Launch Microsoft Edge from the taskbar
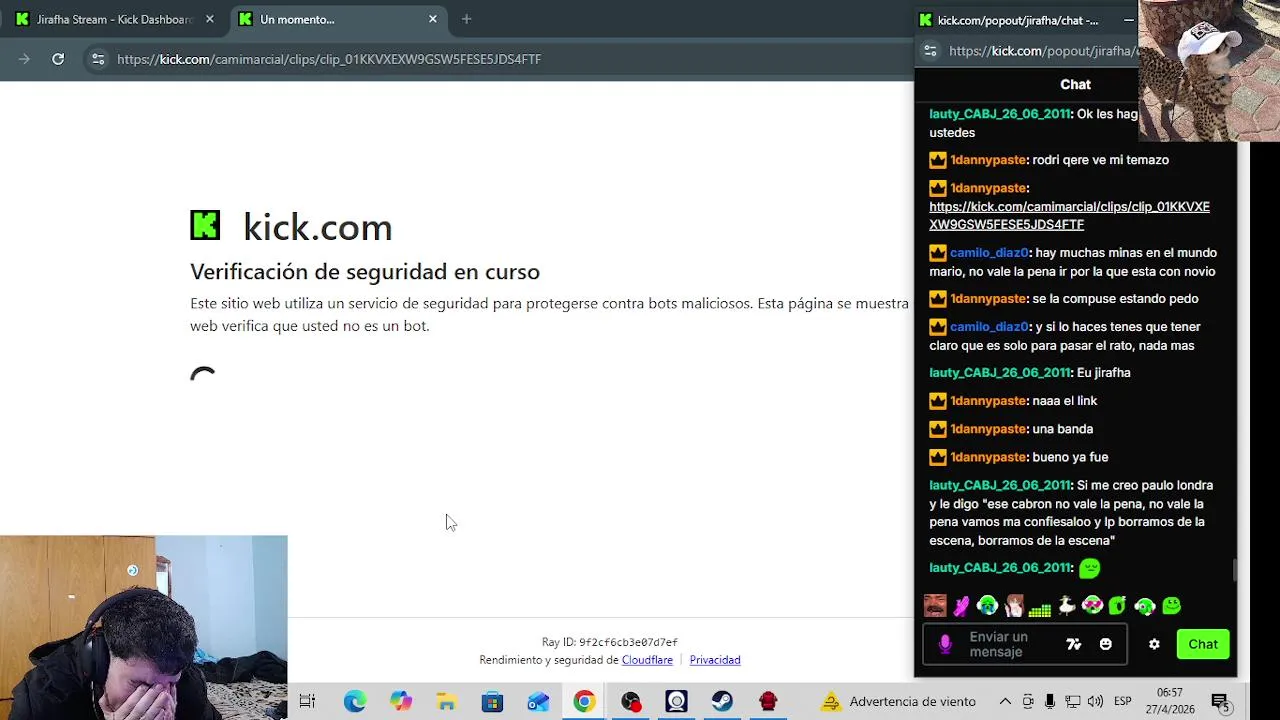This screenshot has height=720, width=1280. [355, 701]
